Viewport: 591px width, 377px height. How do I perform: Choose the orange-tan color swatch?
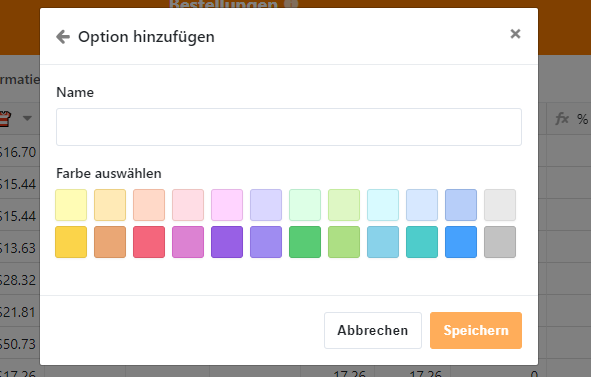(x=110, y=242)
